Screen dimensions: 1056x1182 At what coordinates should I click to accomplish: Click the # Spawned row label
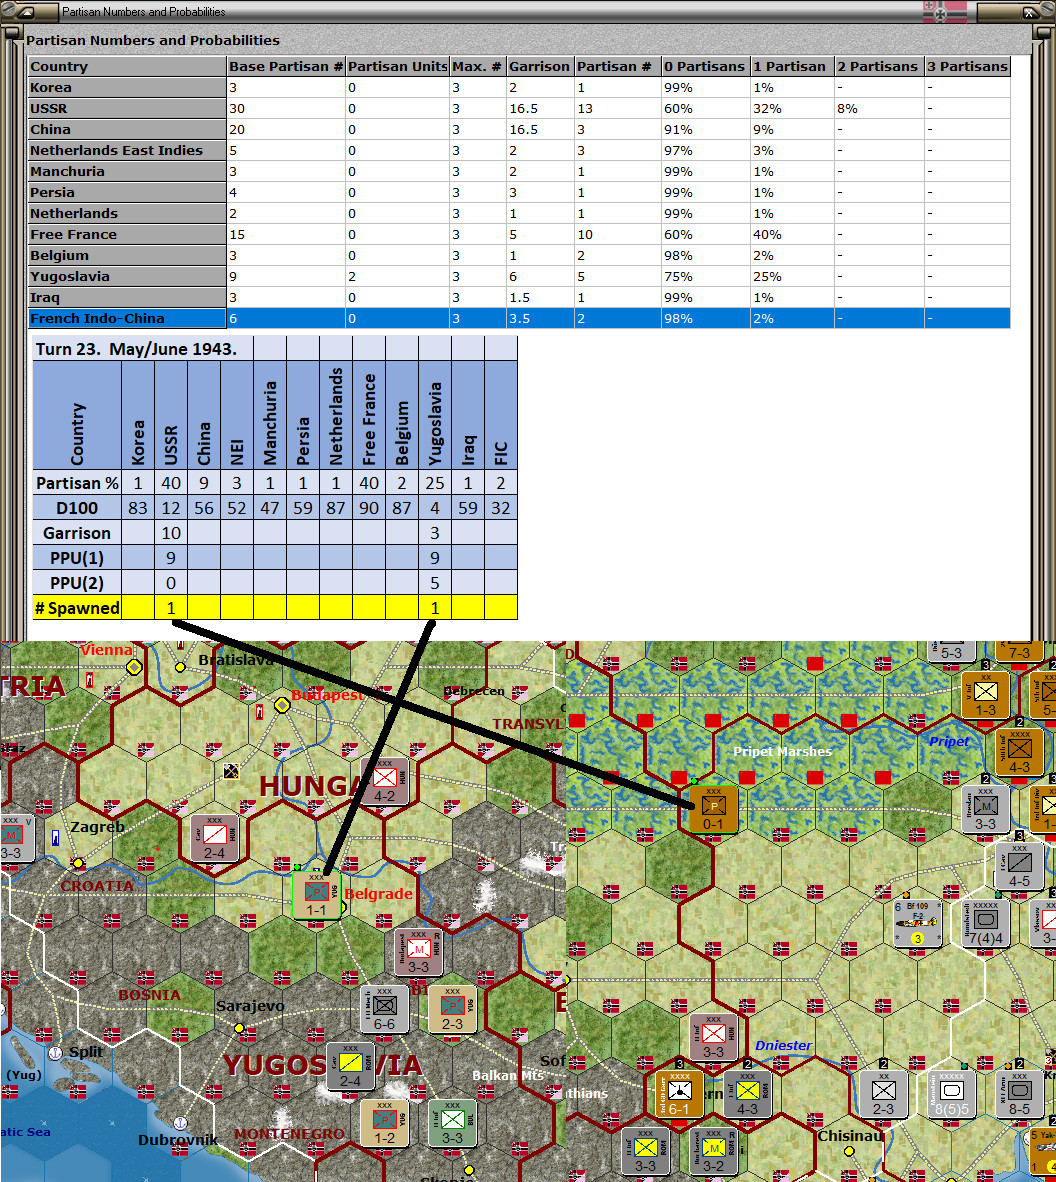coord(77,608)
